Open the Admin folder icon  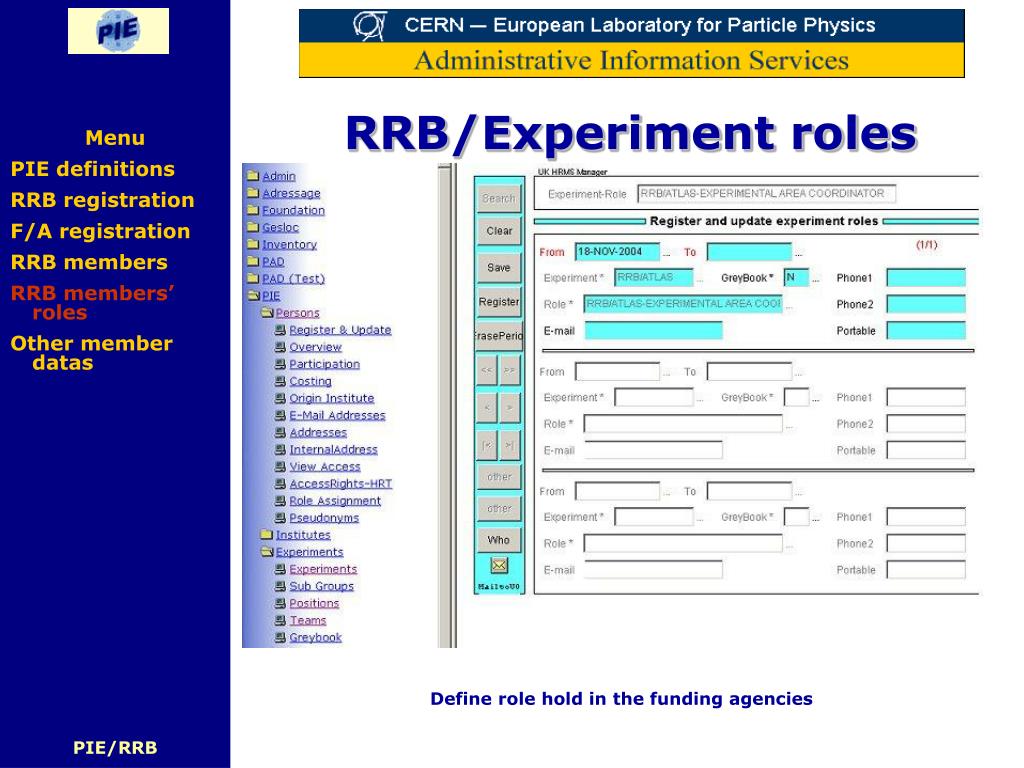pos(253,176)
